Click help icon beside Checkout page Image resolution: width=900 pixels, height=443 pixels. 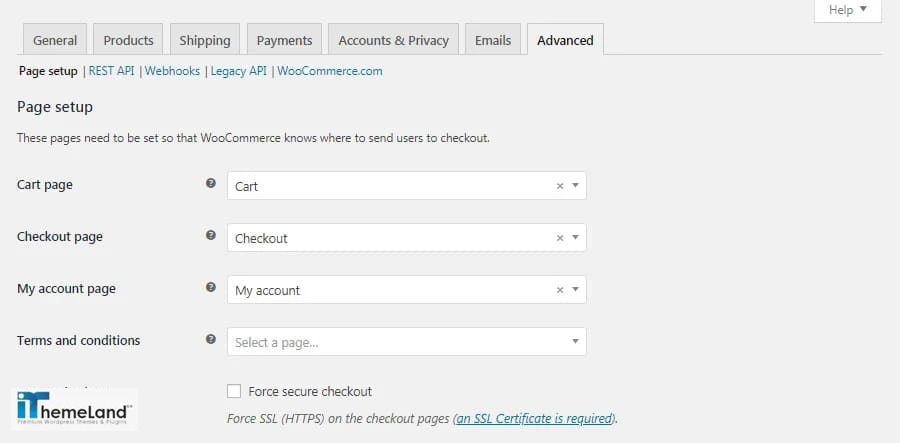point(211,235)
